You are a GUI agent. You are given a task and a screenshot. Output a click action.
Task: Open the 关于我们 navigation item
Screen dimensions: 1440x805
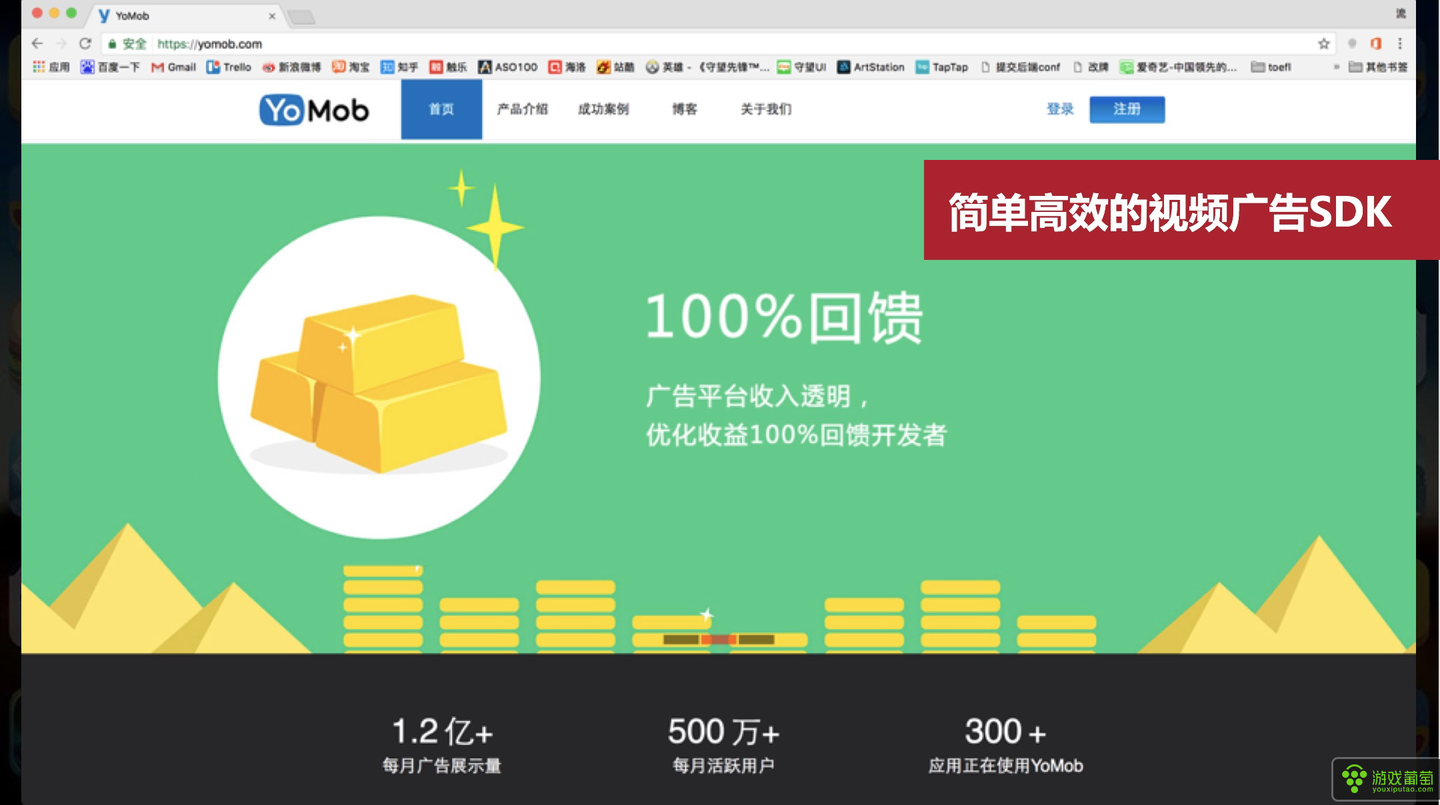(766, 109)
